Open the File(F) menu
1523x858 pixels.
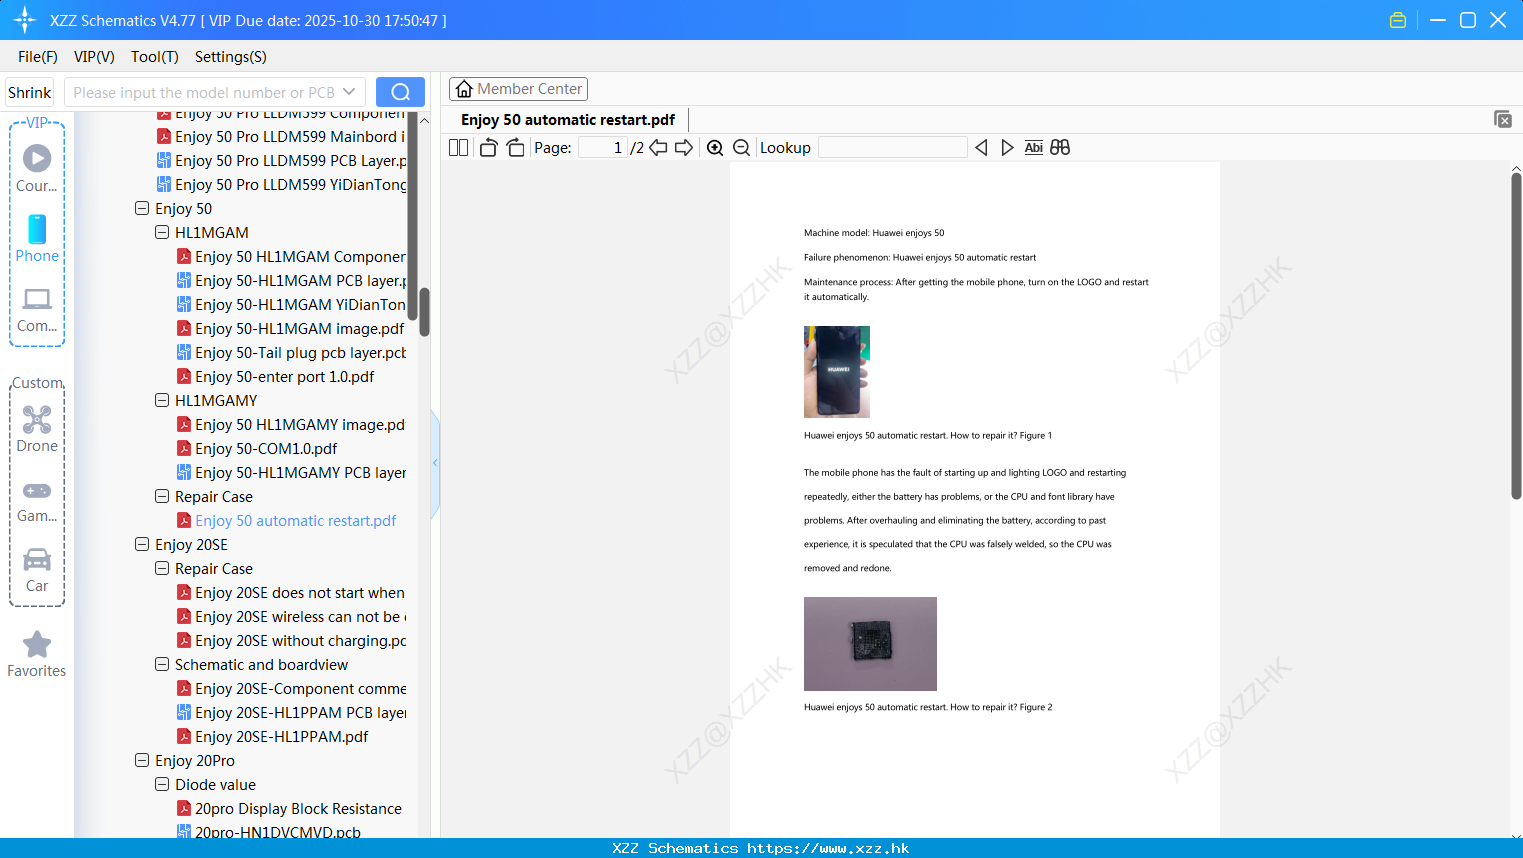point(37,57)
